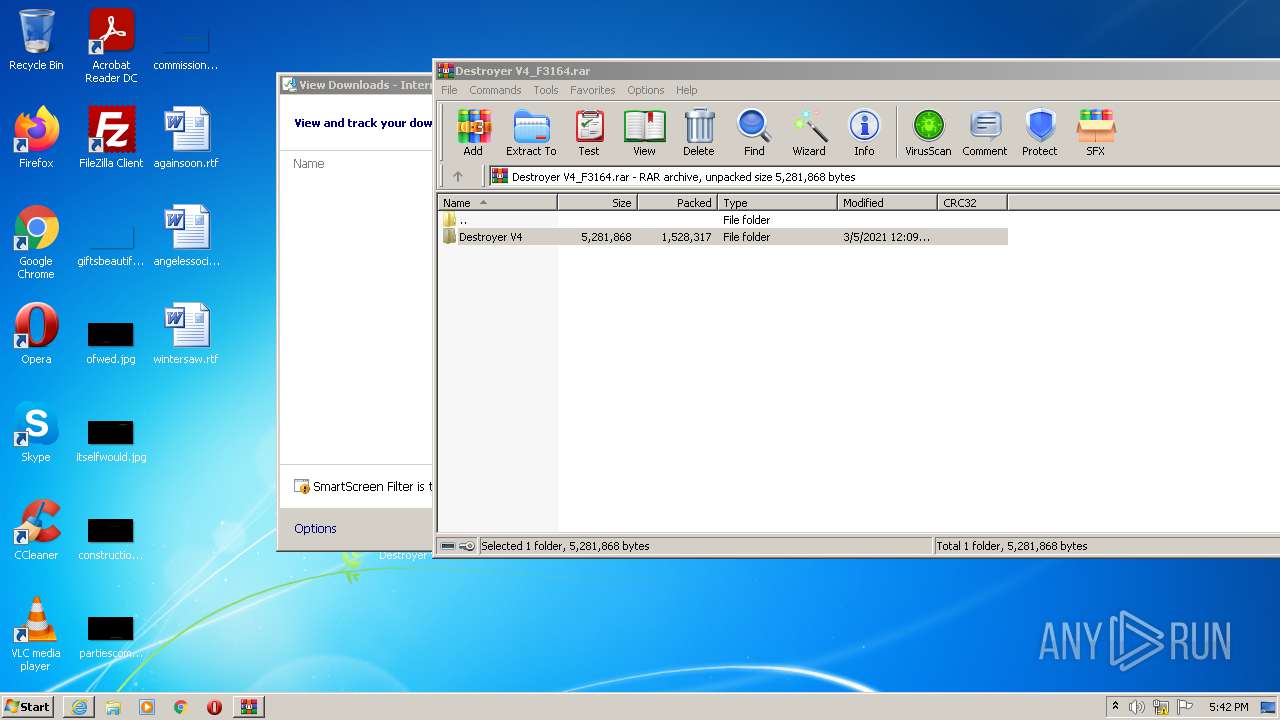1280x720 pixels.
Task: Click the Total 1 folder status text
Action: (x=1012, y=546)
